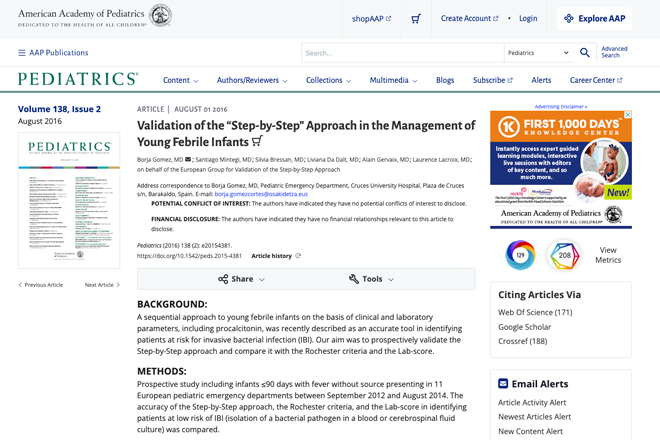Open the Alerts menu item

coord(541,80)
